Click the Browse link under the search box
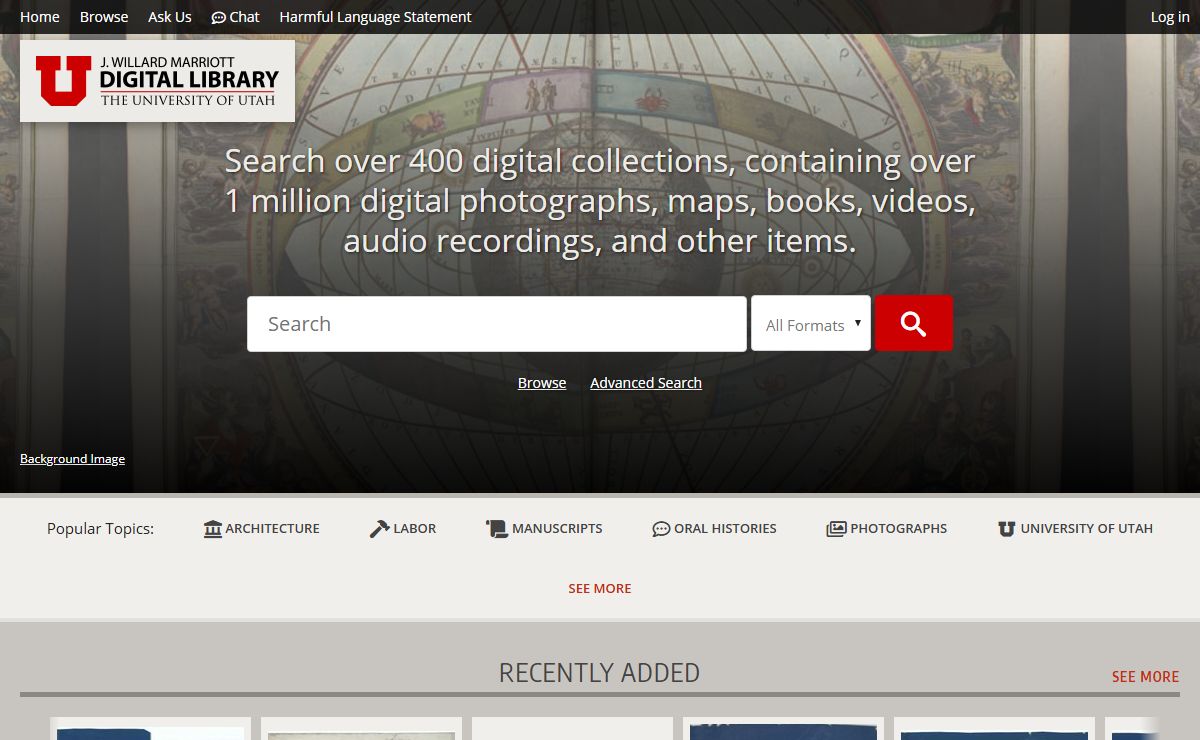The width and height of the screenshot is (1200, 740). pyautogui.click(x=542, y=383)
